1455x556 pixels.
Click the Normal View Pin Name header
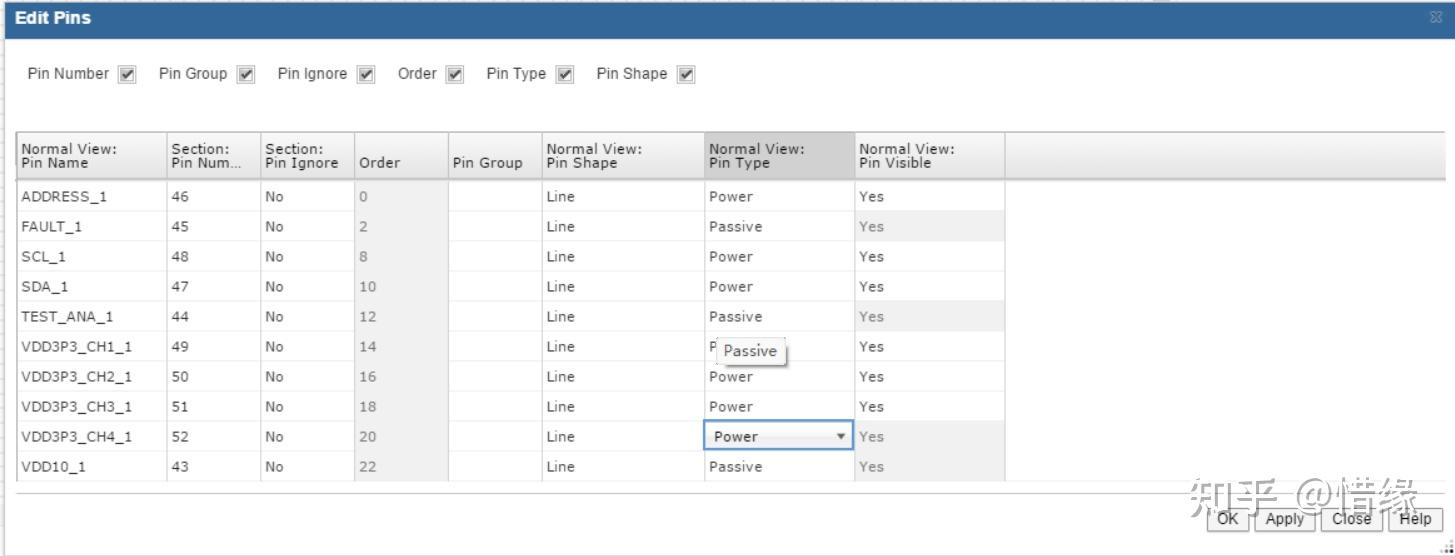[x=91, y=156]
